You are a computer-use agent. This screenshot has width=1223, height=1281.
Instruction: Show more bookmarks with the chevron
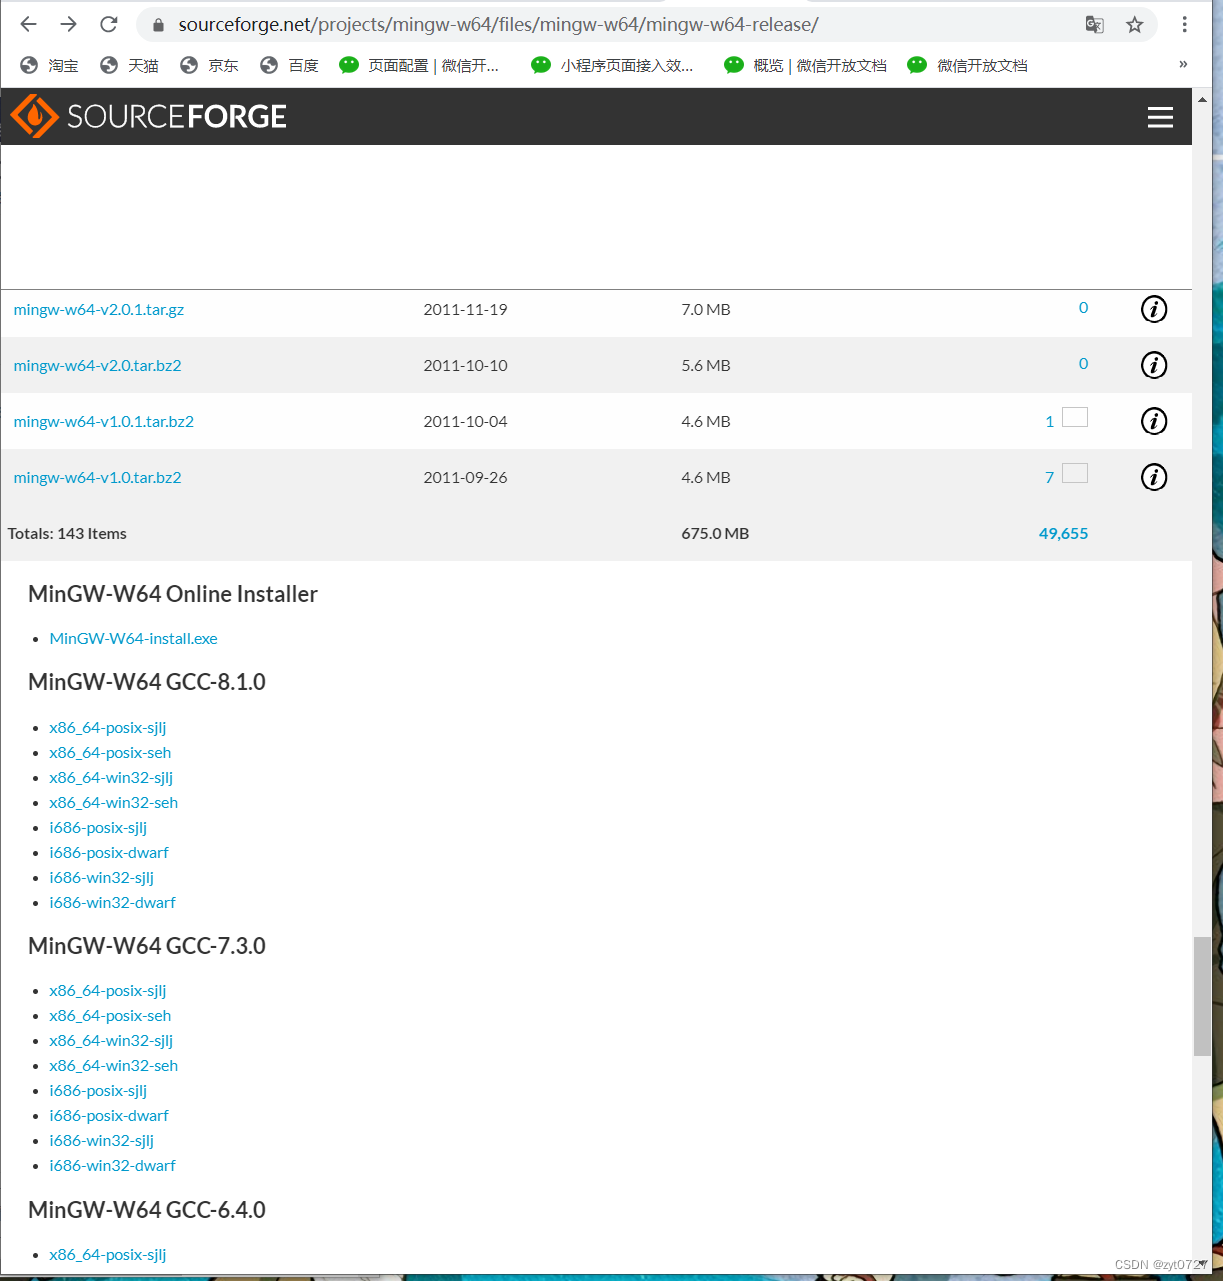[1183, 64]
